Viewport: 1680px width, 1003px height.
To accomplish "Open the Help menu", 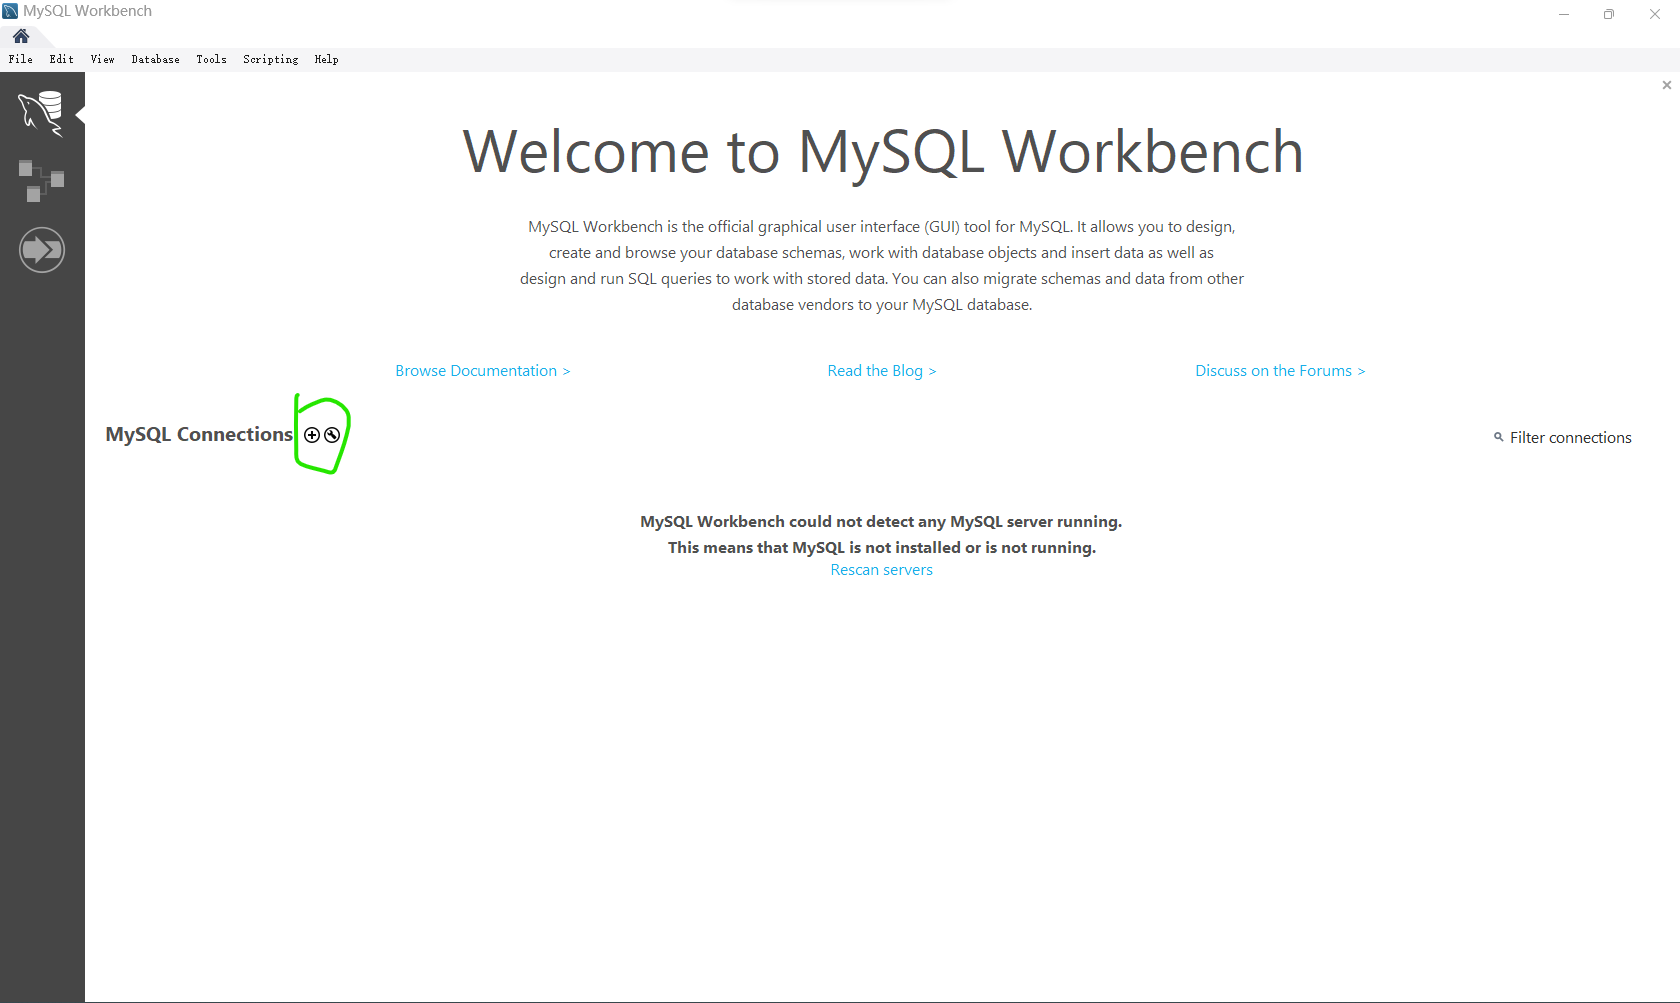I will coord(327,60).
